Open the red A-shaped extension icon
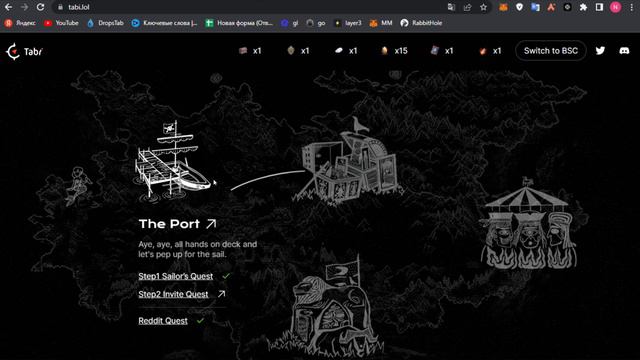The image size is (640, 360). point(551,7)
